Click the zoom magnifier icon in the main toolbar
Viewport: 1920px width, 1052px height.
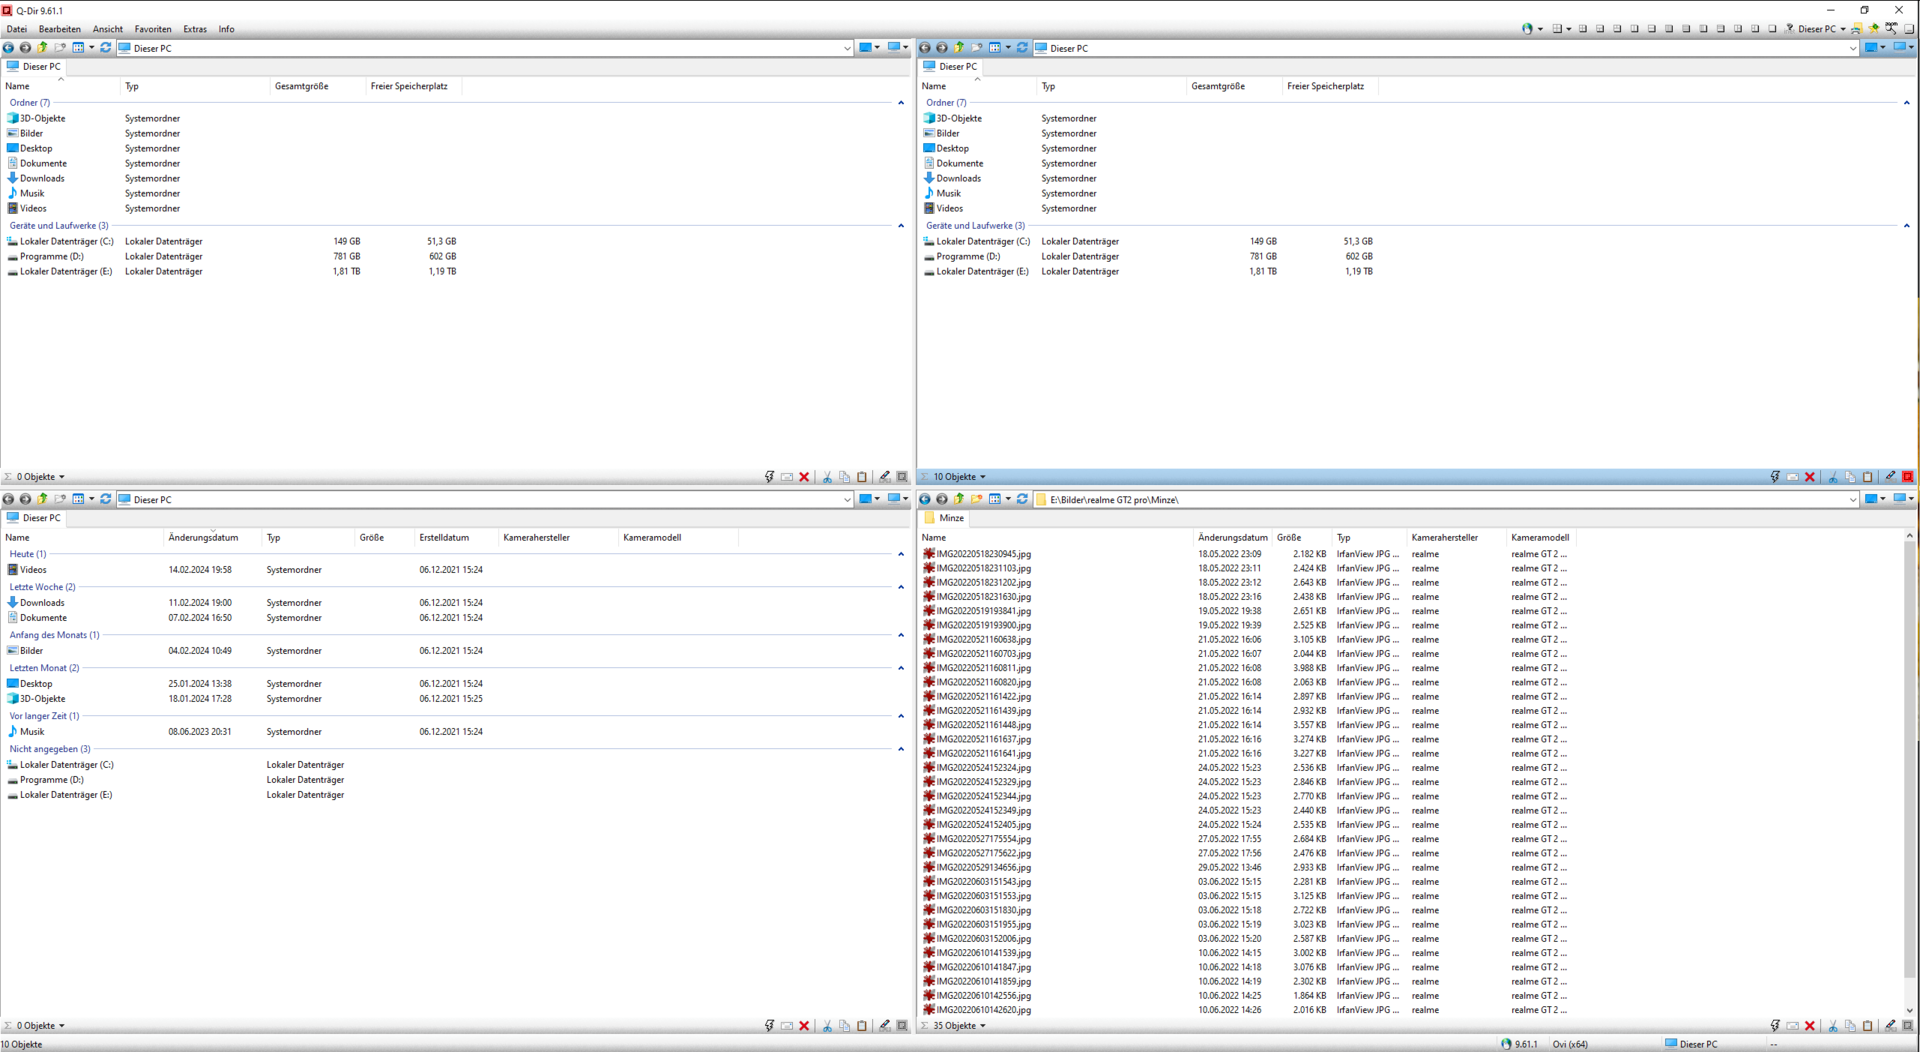point(1891,29)
